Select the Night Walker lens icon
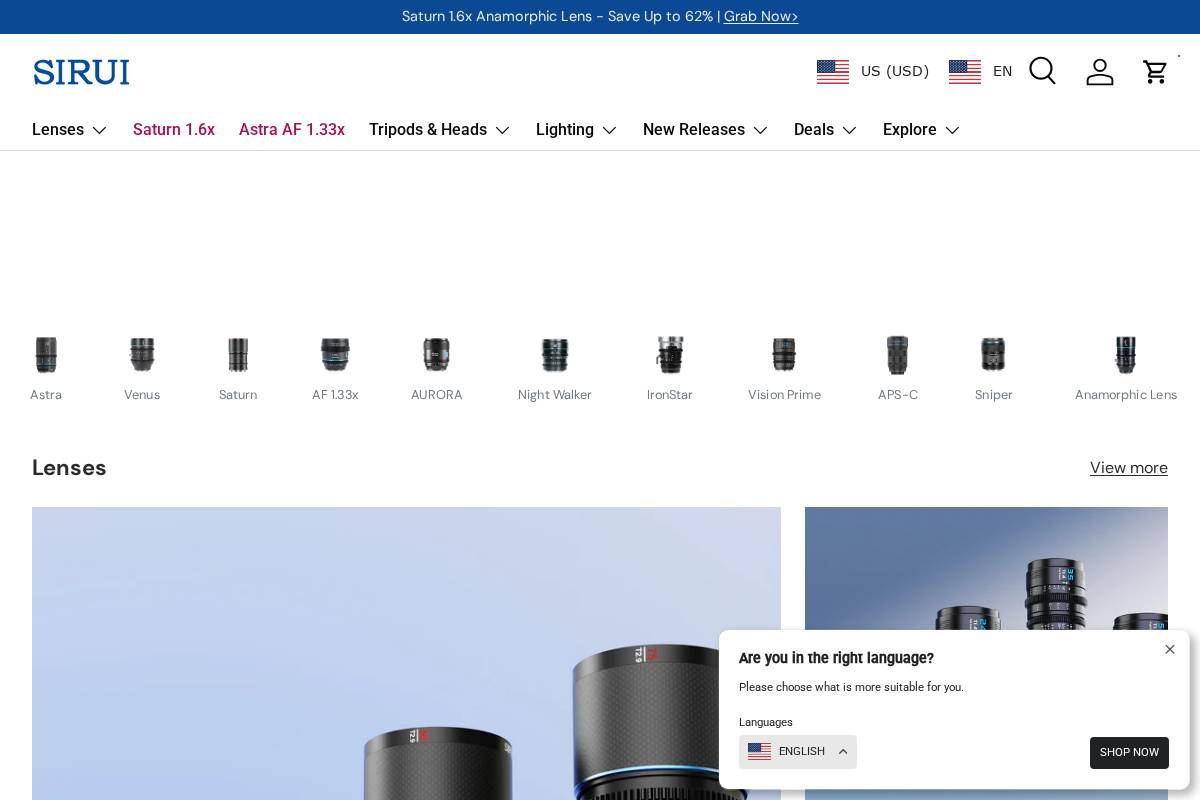 (555, 355)
